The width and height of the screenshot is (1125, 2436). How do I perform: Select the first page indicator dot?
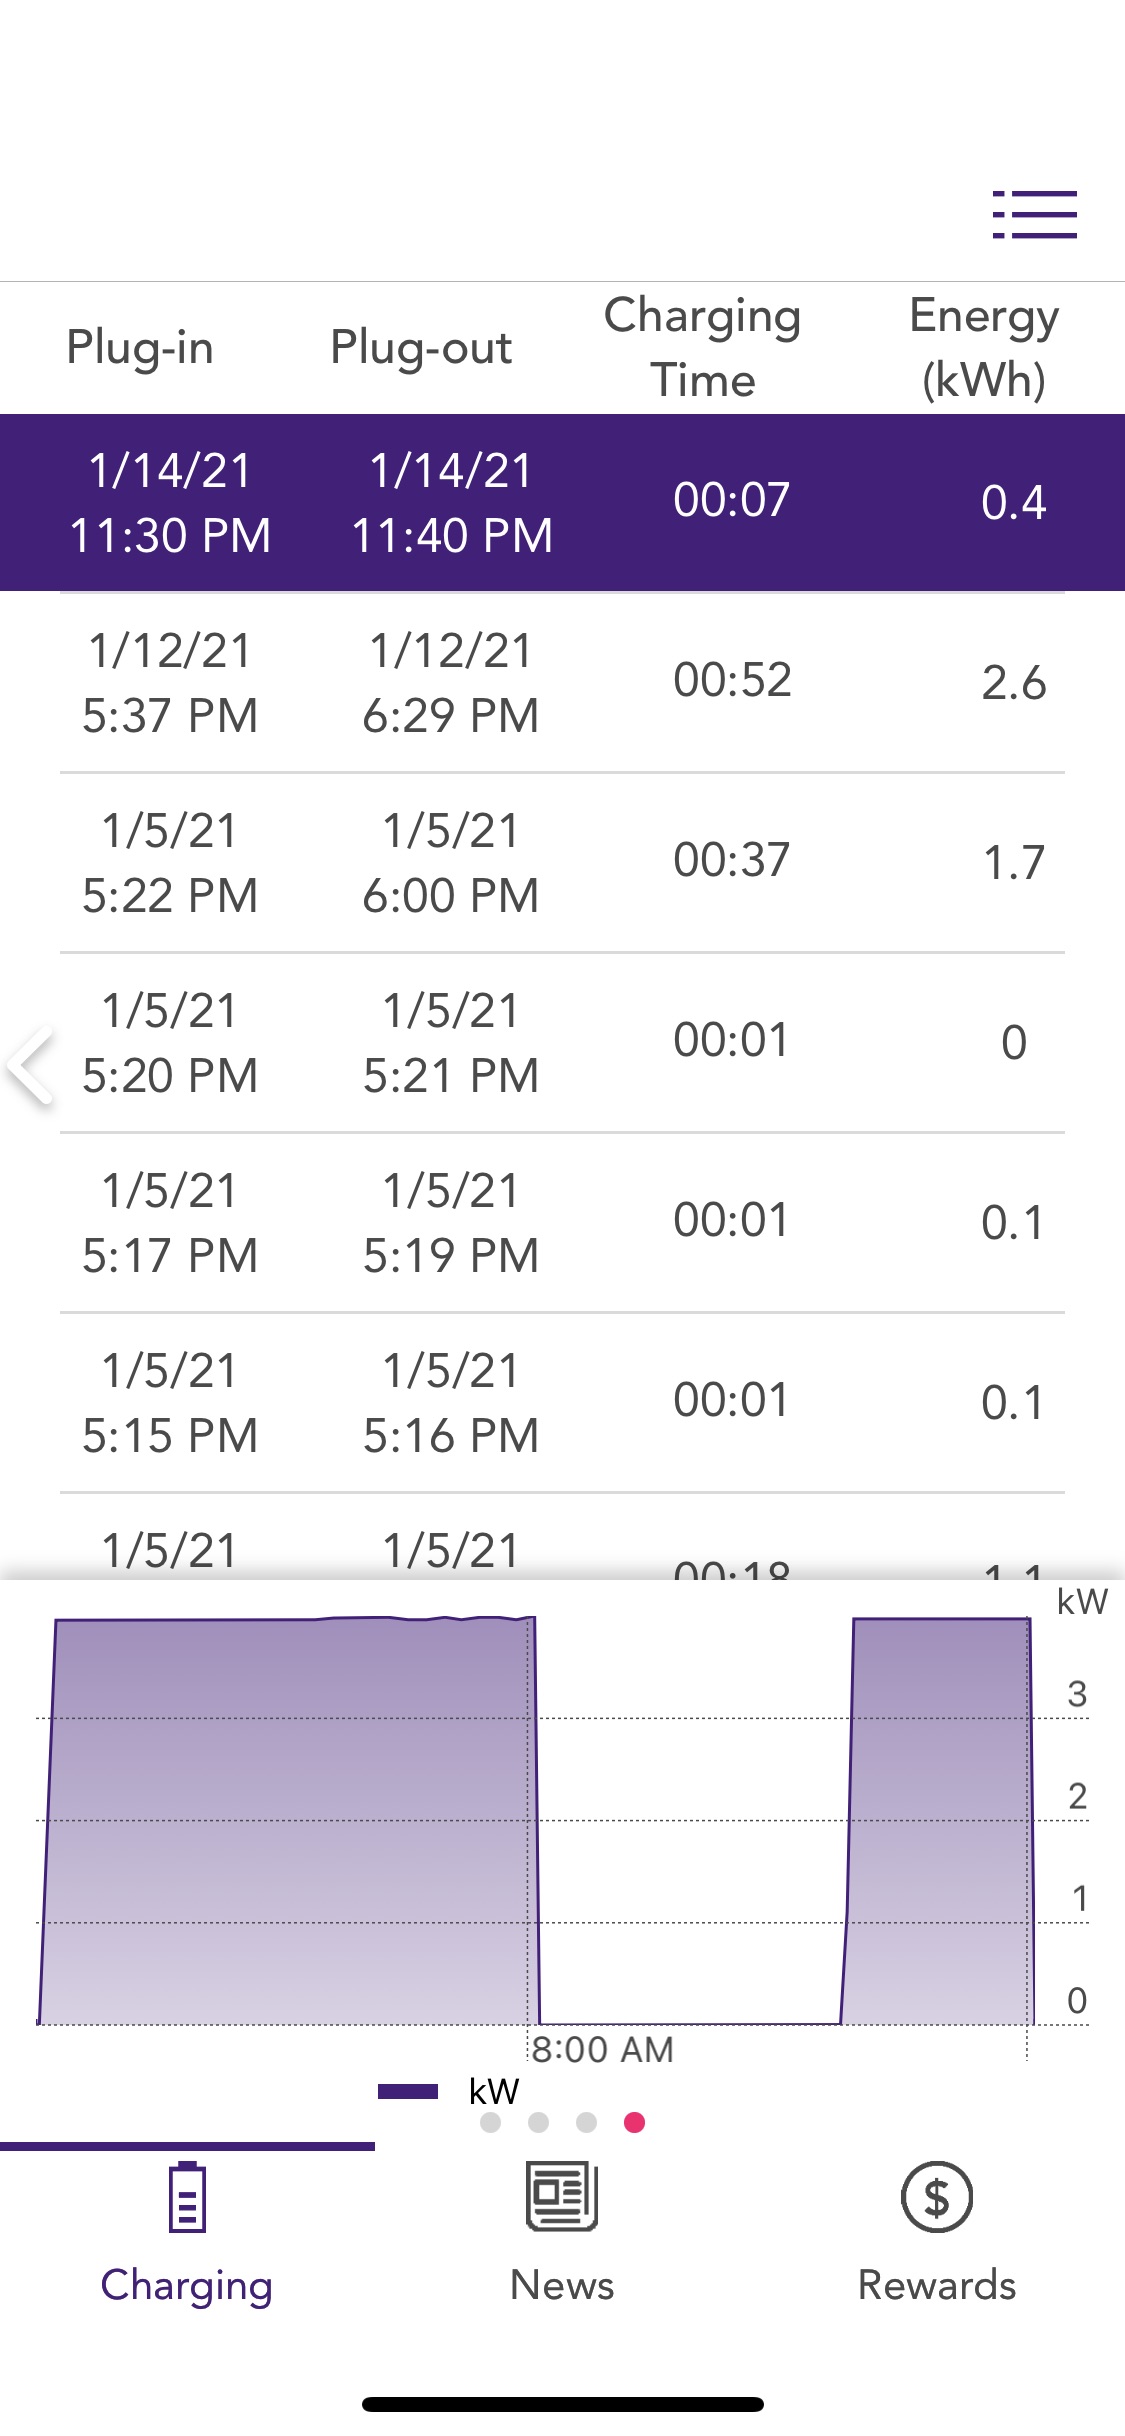point(490,2122)
